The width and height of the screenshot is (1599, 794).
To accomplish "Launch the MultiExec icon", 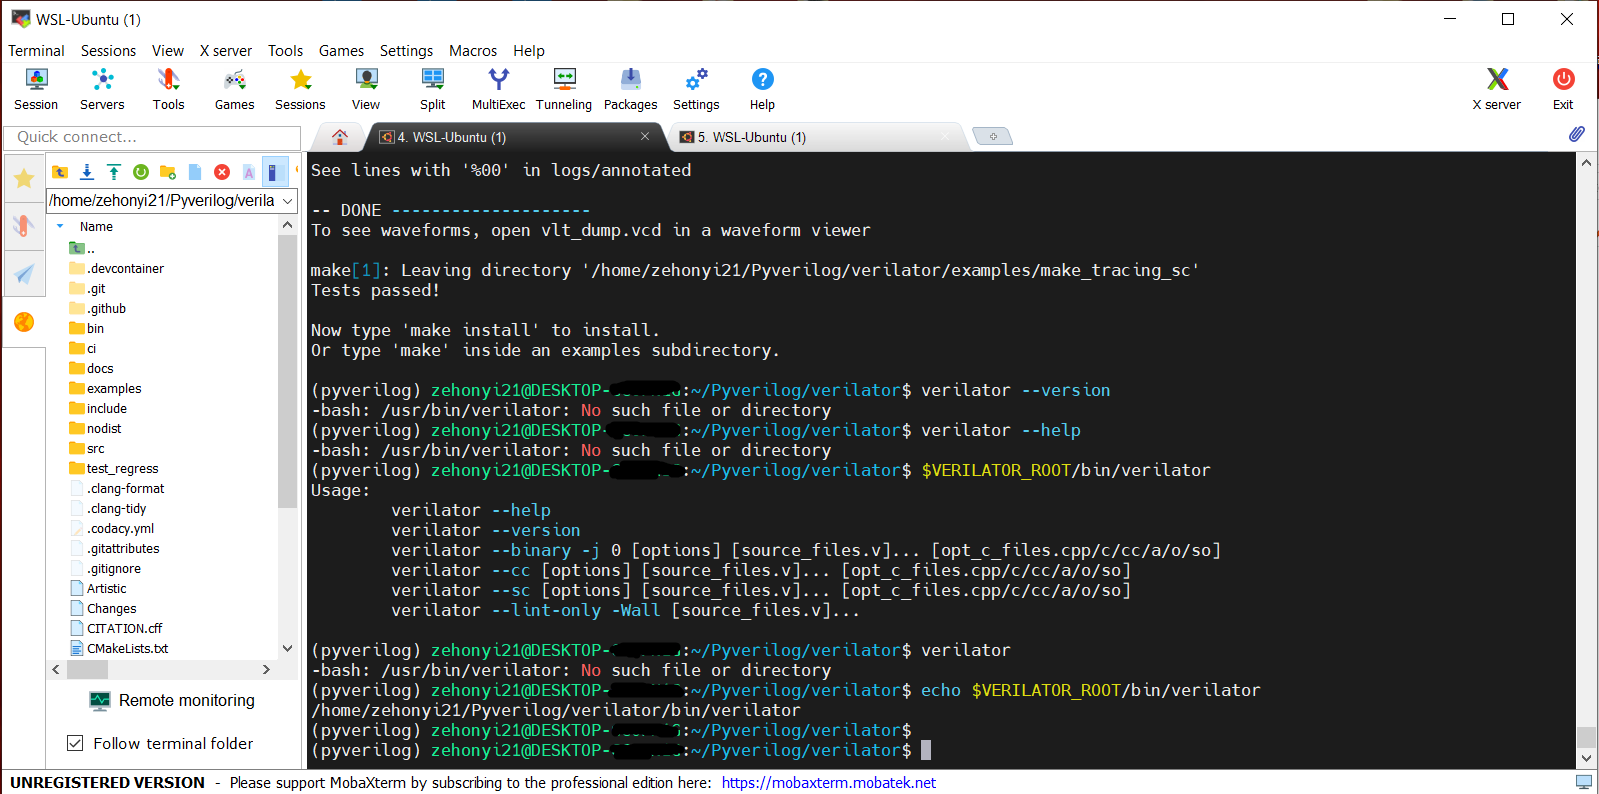I will [x=498, y=88].
